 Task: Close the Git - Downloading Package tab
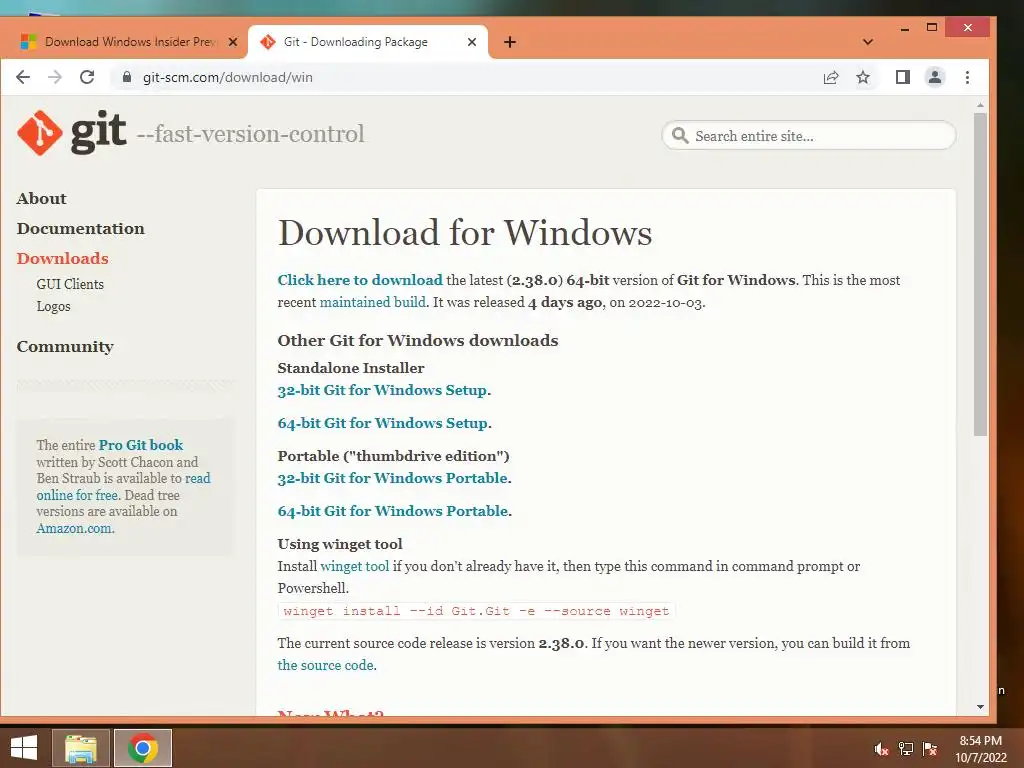472,42
